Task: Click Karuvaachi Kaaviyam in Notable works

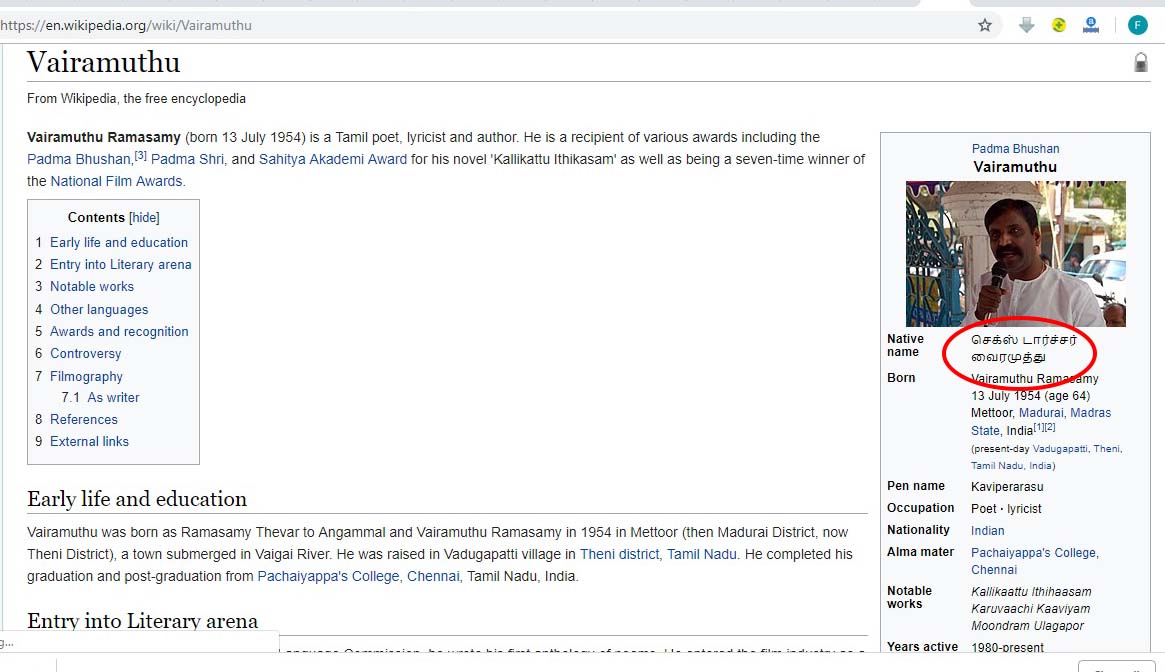Action: click(1031, 609)
